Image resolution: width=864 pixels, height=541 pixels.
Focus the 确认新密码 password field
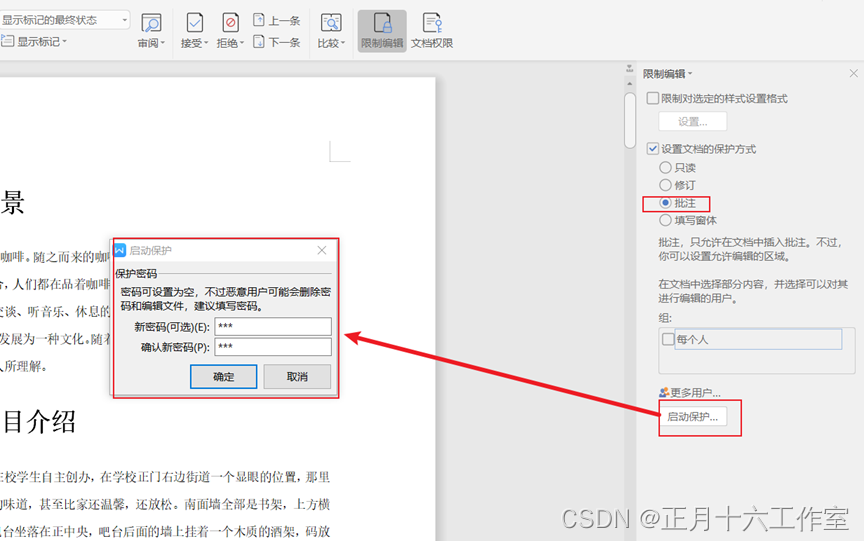click(x=273, y=347)
